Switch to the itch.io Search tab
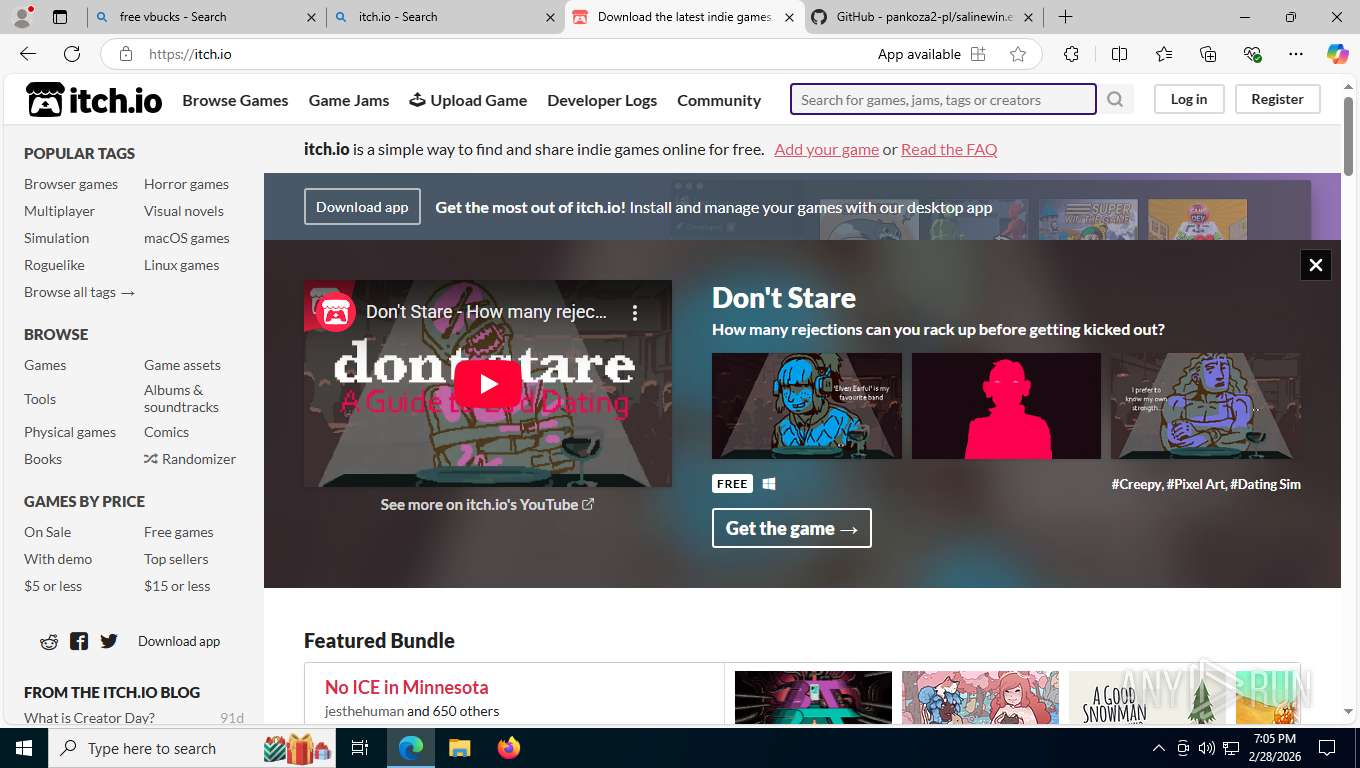This screenshot has height=768, width=1360. (x=445, y=17)
